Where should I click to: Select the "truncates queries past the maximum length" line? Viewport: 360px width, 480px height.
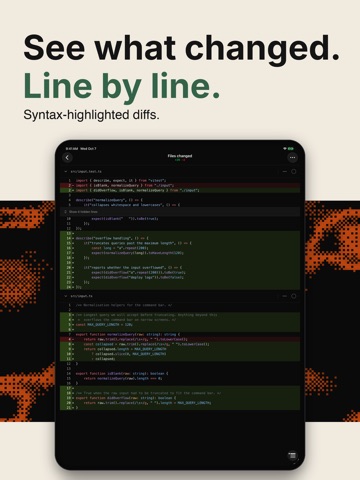point(180,243)
